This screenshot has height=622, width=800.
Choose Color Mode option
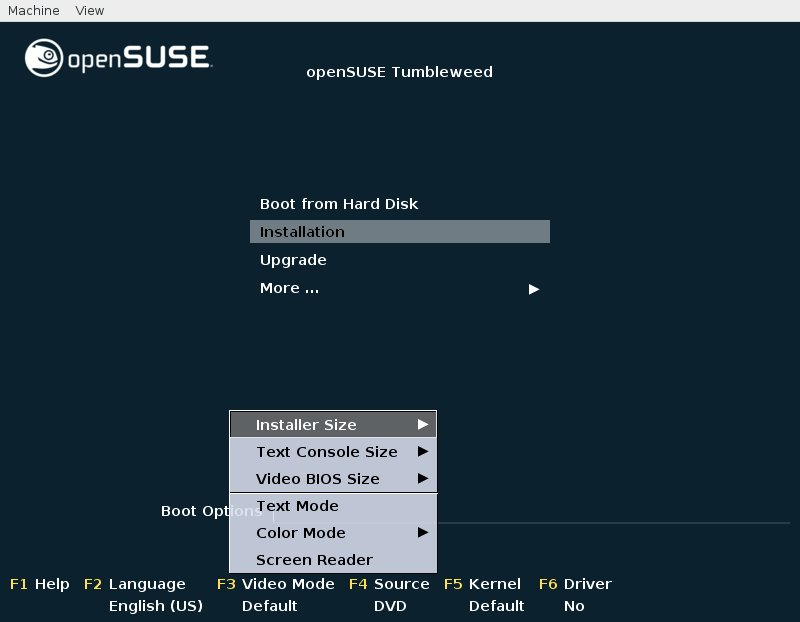333,533
